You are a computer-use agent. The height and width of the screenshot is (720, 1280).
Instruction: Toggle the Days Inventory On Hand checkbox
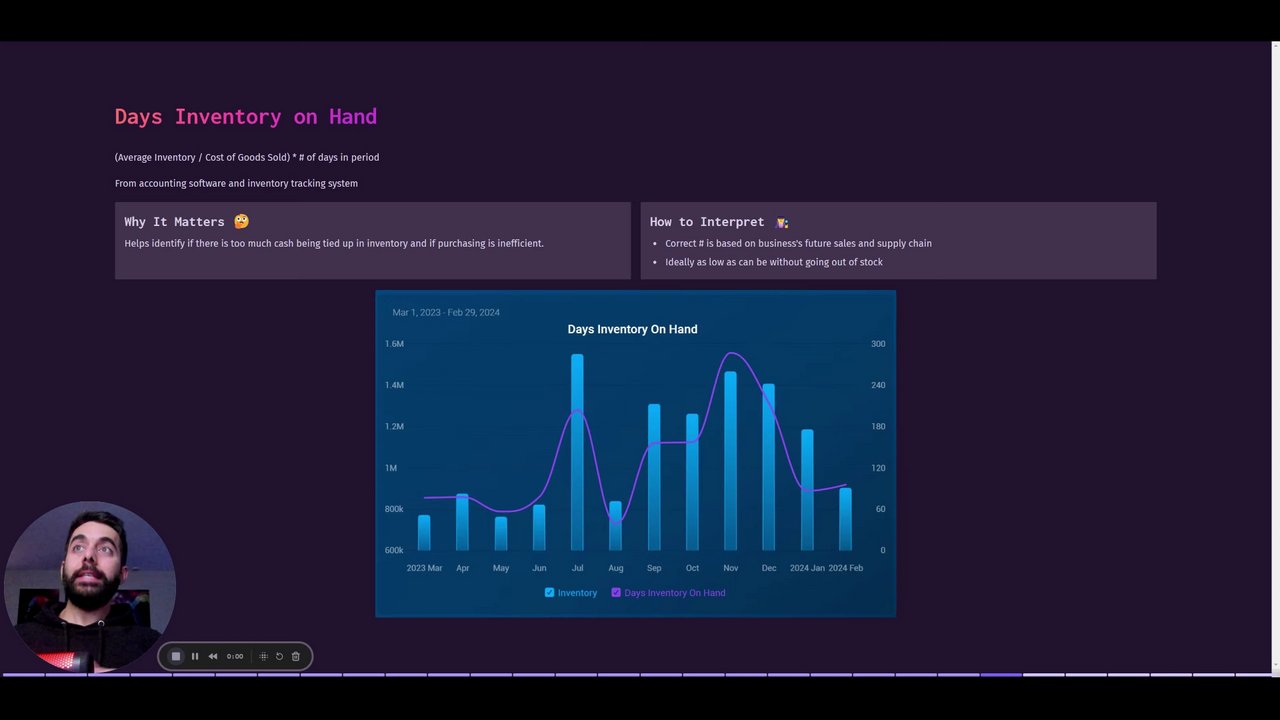pyautogui.click(x=616, y=592)
